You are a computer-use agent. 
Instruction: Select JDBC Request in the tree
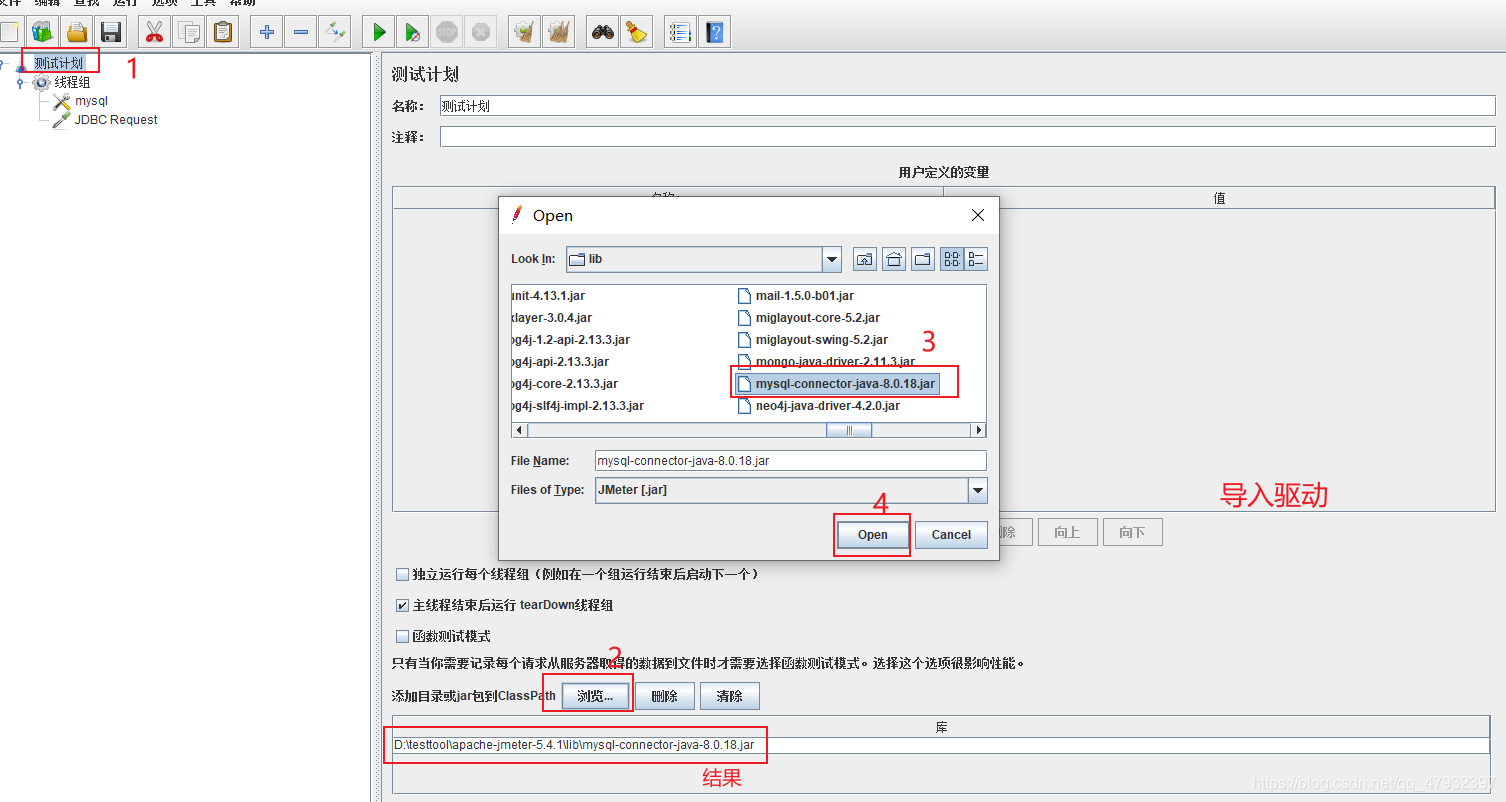(116, 120)
